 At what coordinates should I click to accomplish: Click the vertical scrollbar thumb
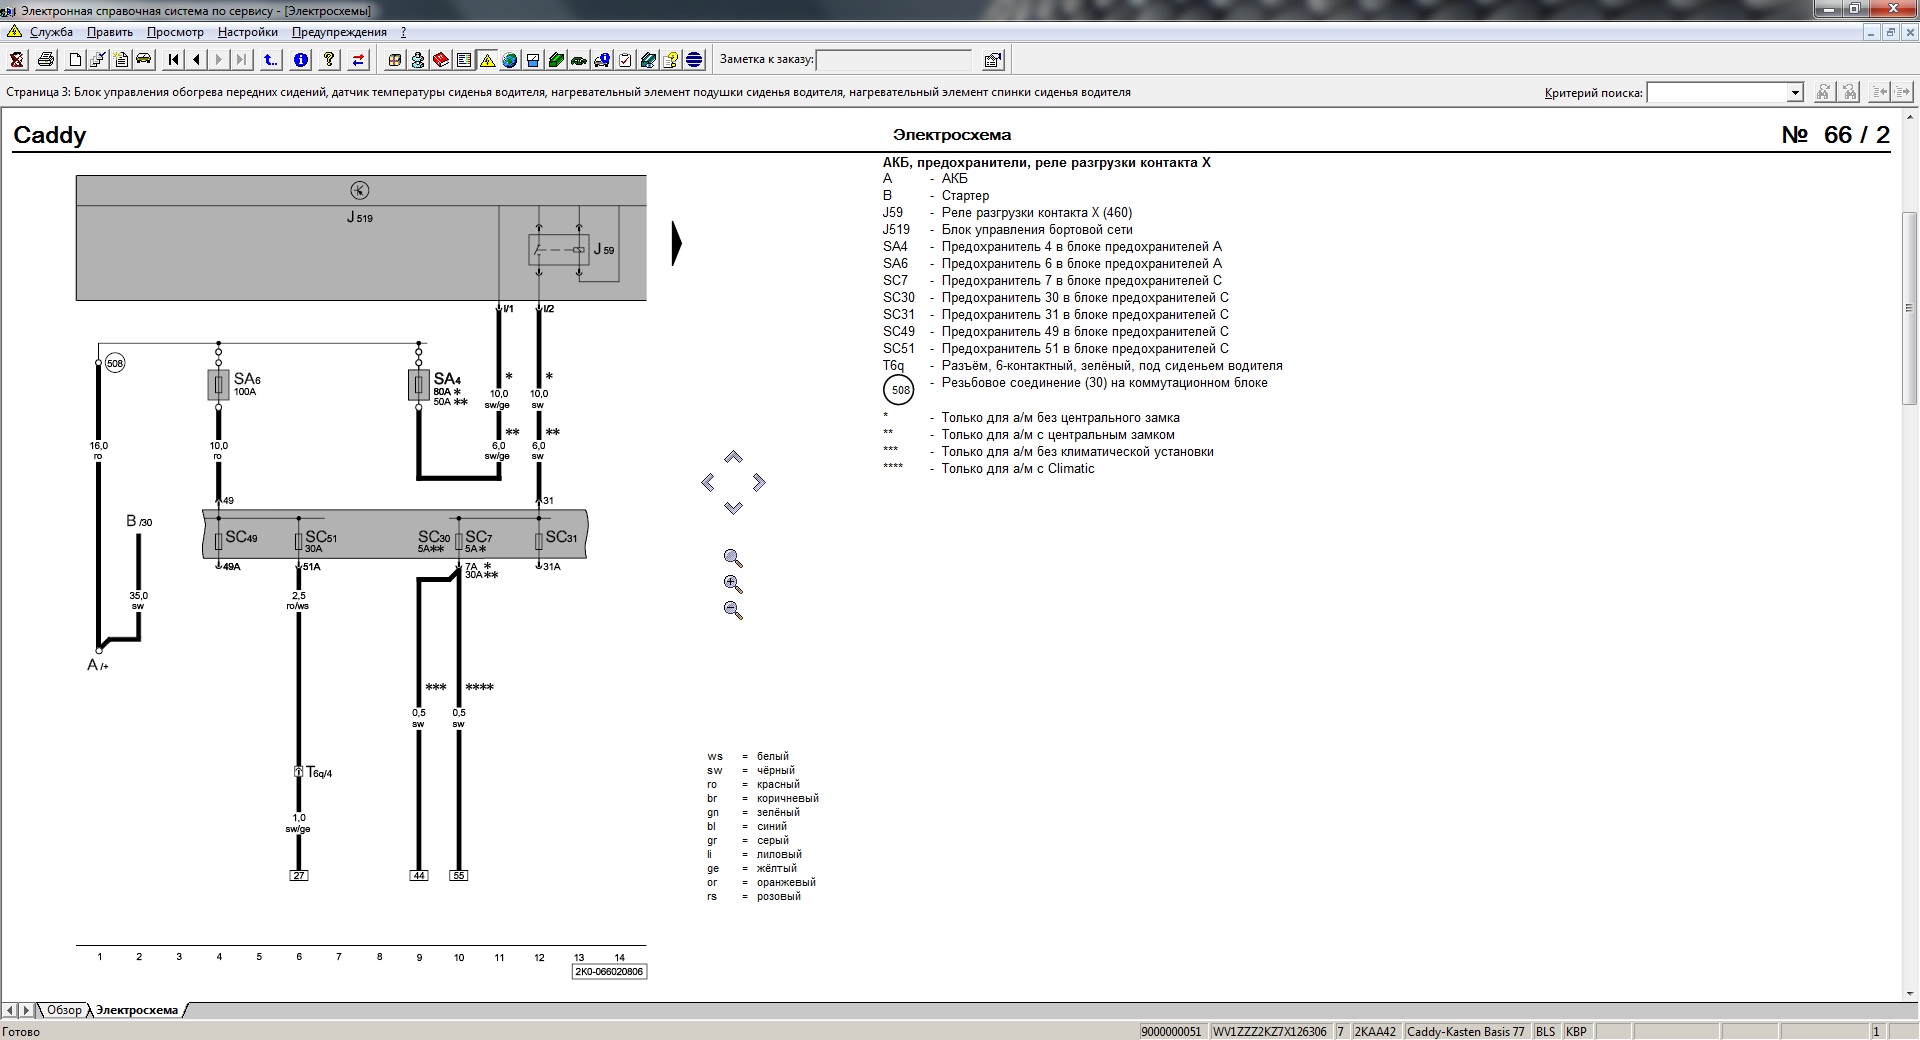(1911, 308)
